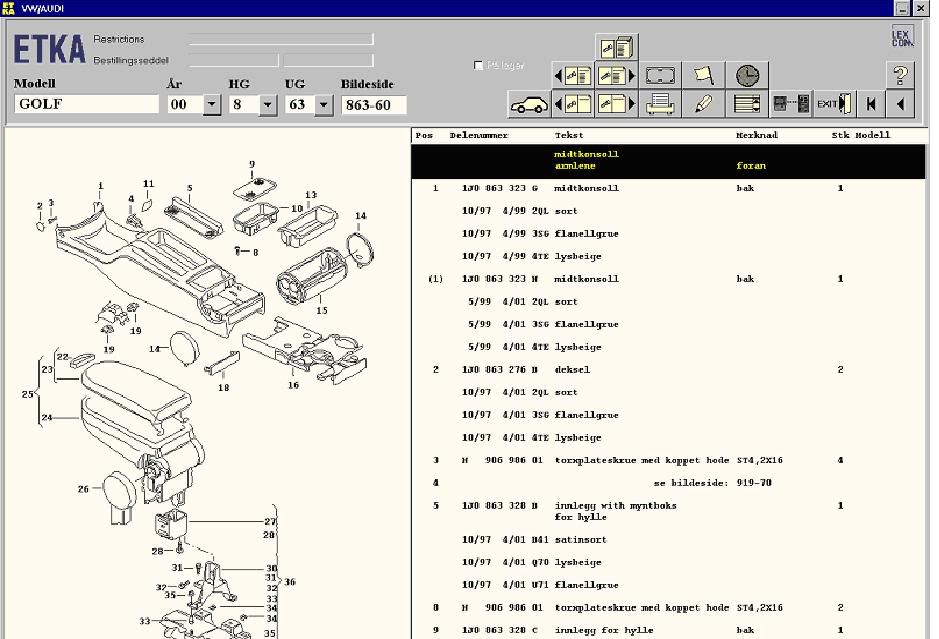Screen dimensions: 939x639
Task: Open the HG dropdown arrow
Action: (x=268, y=105)
